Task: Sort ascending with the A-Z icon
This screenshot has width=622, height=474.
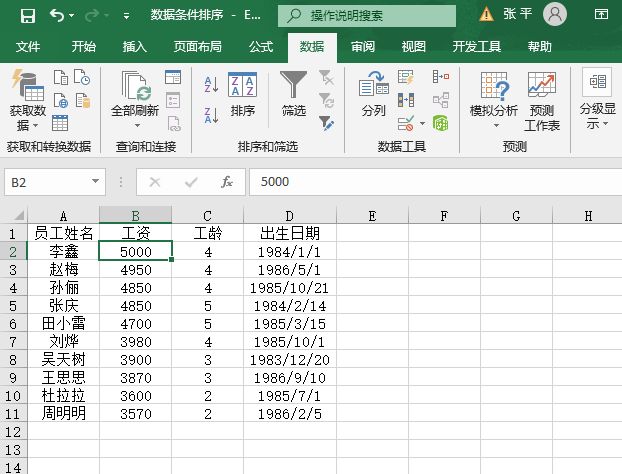Action: (x=211, y=84)
